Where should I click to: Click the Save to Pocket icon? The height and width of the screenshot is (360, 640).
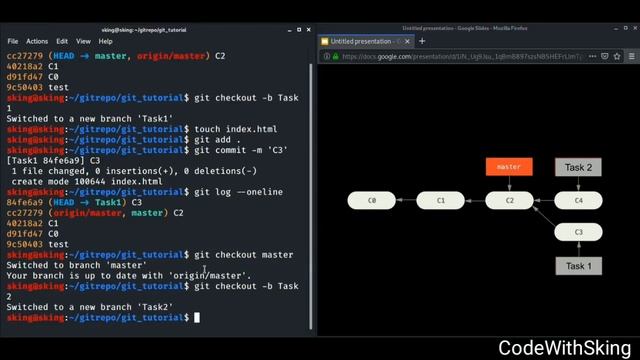(604, 56)
